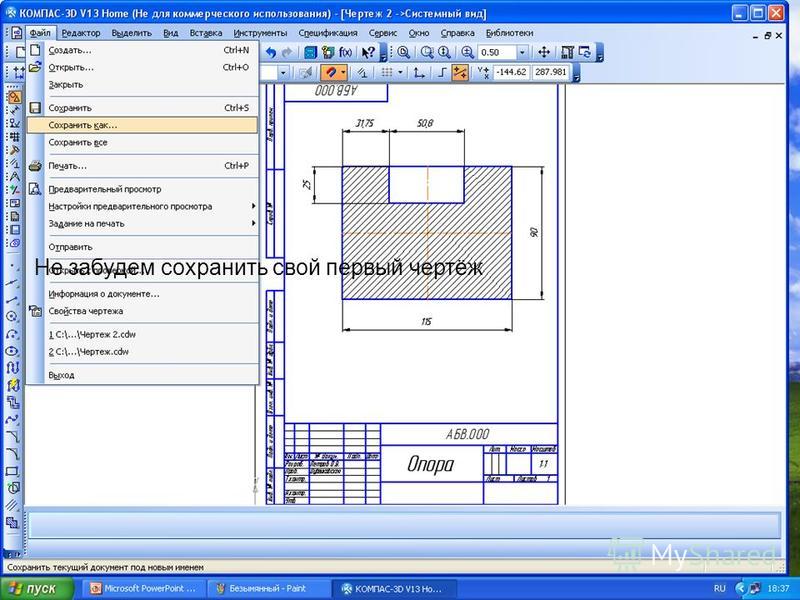The width and height of the screenshot is (800, 600).
Task: Click the Refresh view icon
Action: pyautogui.click(x=585, y=52)
